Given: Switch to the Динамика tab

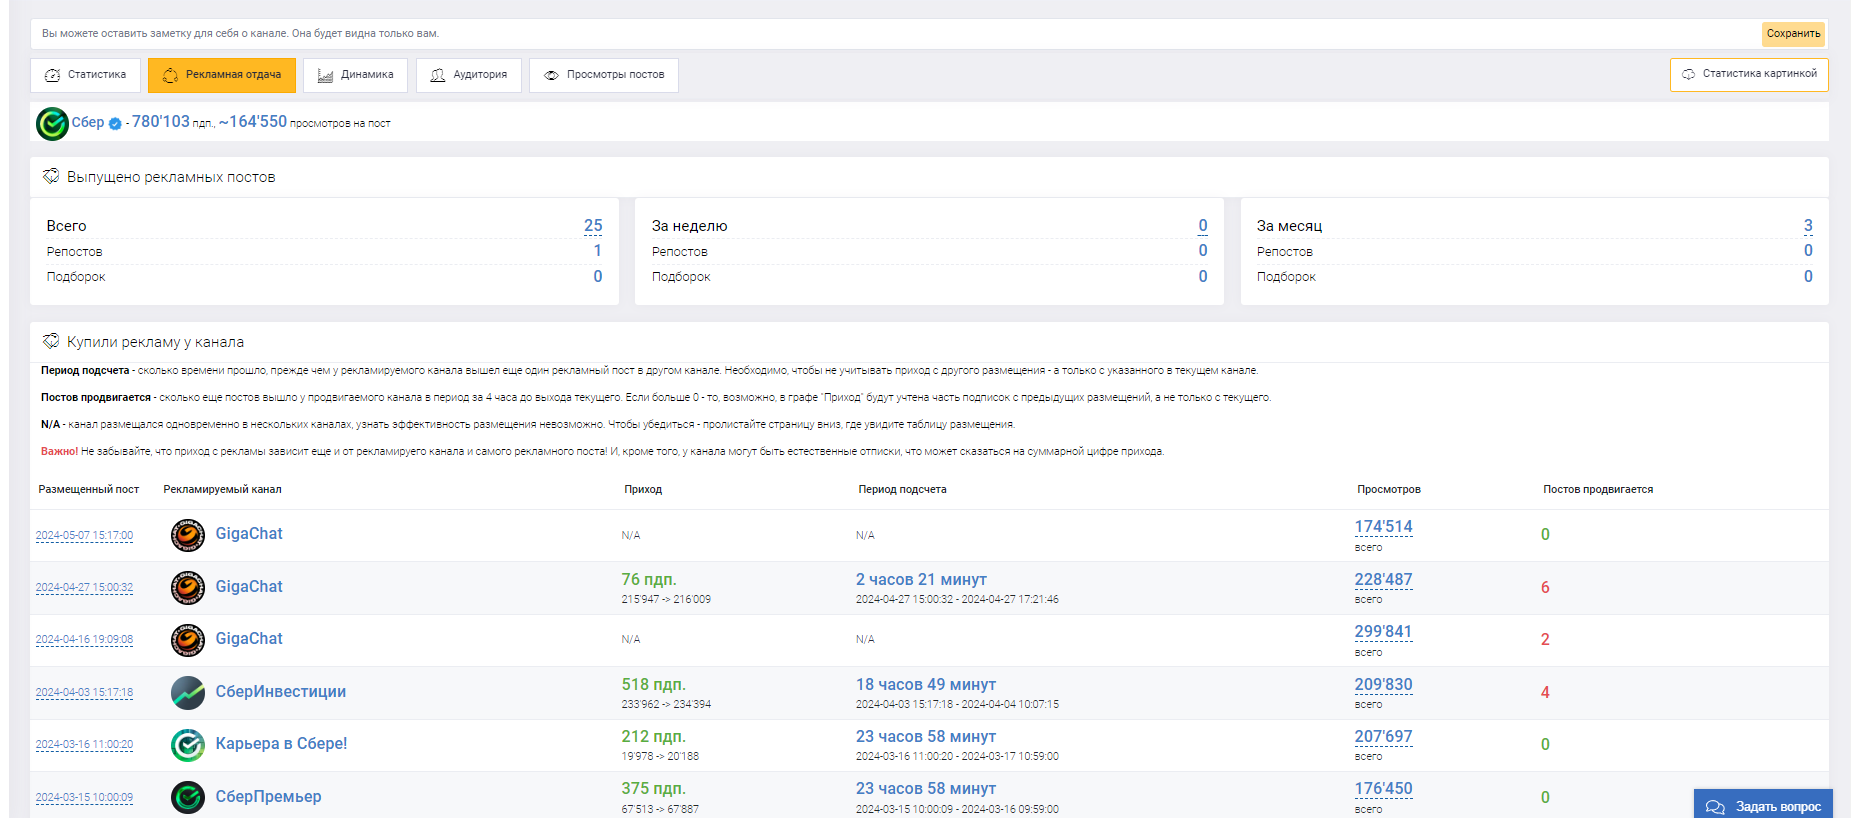Looking at the screenshot, I should (x=355, y=75).
